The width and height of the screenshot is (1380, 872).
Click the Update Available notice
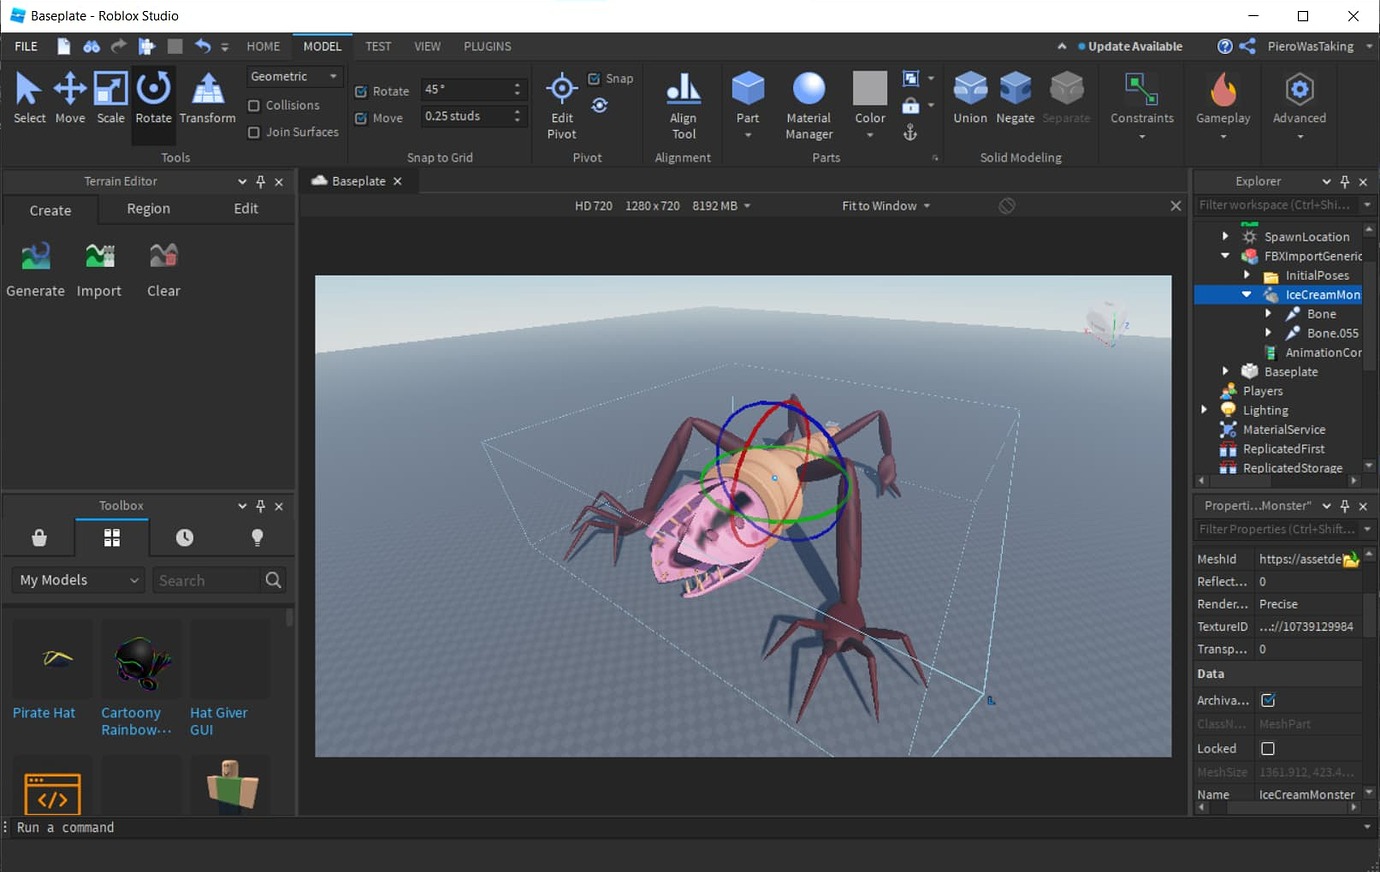click(1130, 46)
